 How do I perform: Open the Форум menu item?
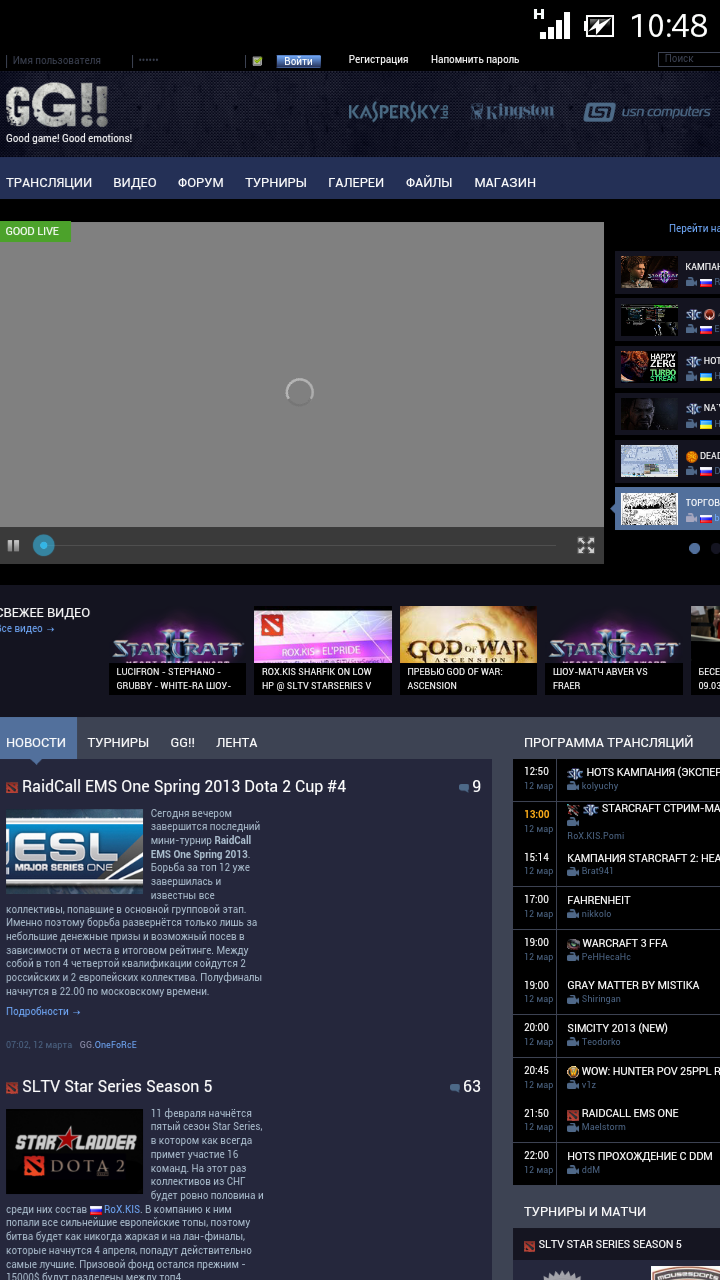(x=201, y=183)
